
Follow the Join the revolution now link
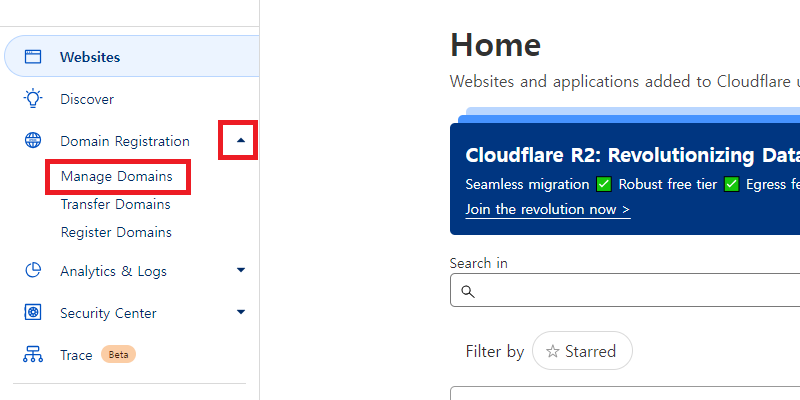point(547,210)
